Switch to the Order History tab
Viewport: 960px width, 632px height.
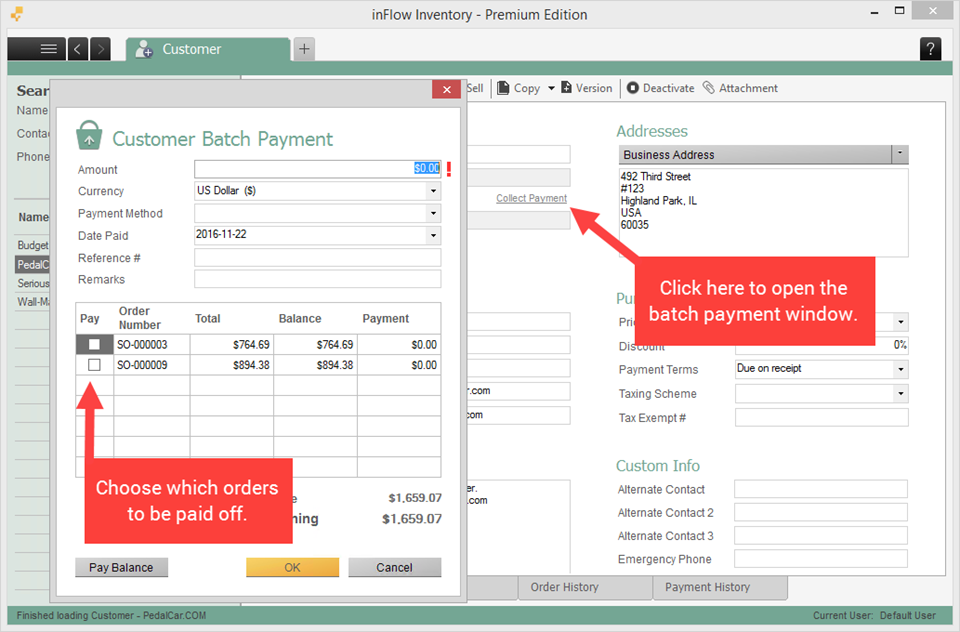click(584, 587)
